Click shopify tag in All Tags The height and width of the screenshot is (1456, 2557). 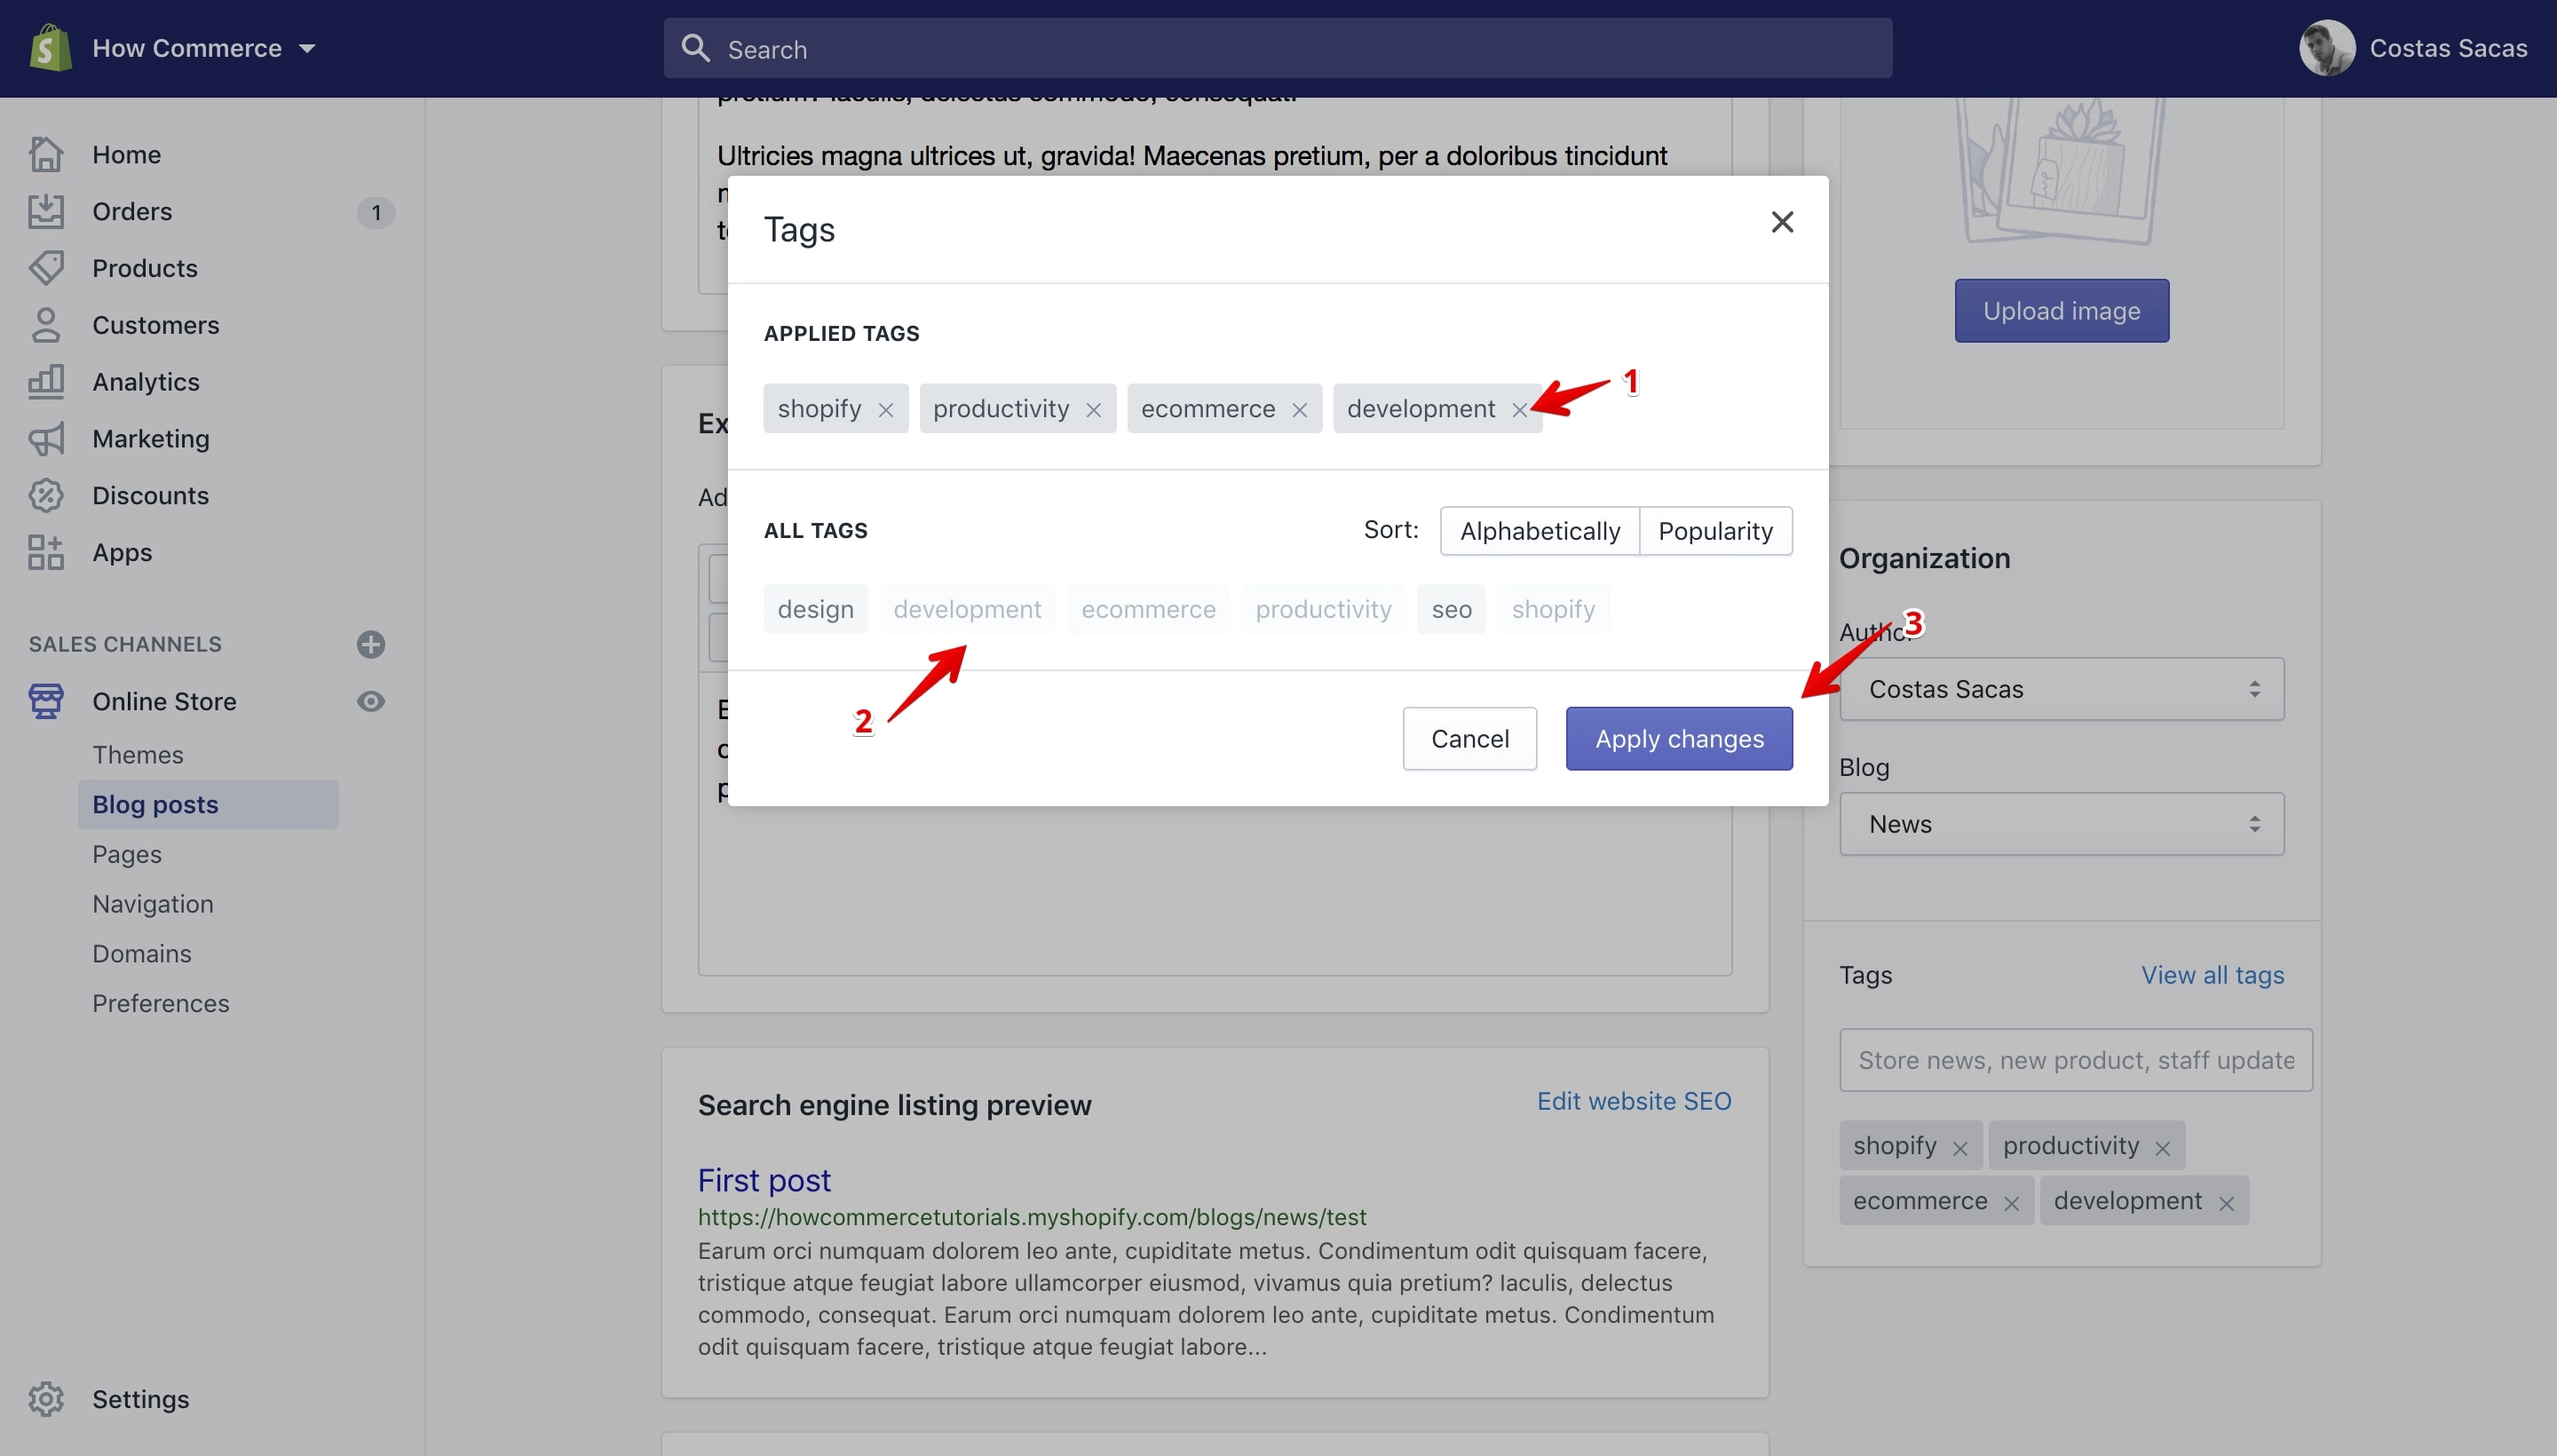tap(1553, 609)
